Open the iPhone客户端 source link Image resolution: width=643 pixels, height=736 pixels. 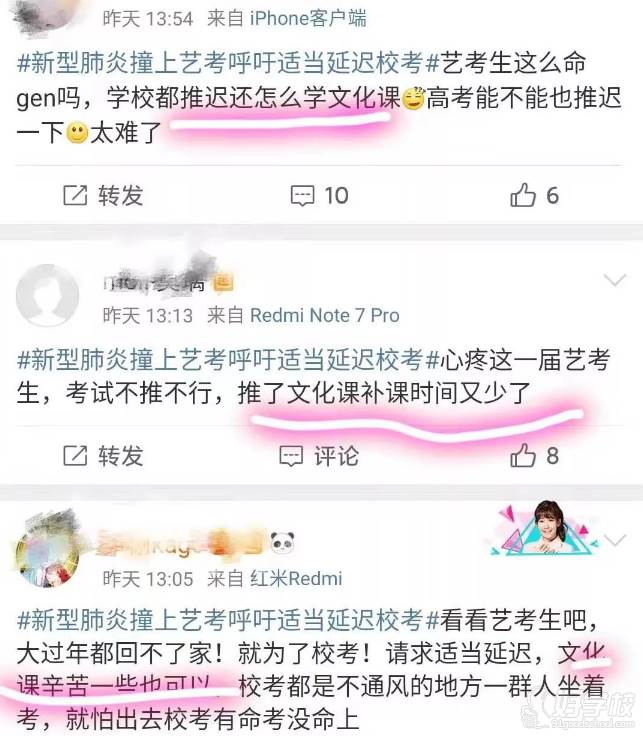(308, 19)
